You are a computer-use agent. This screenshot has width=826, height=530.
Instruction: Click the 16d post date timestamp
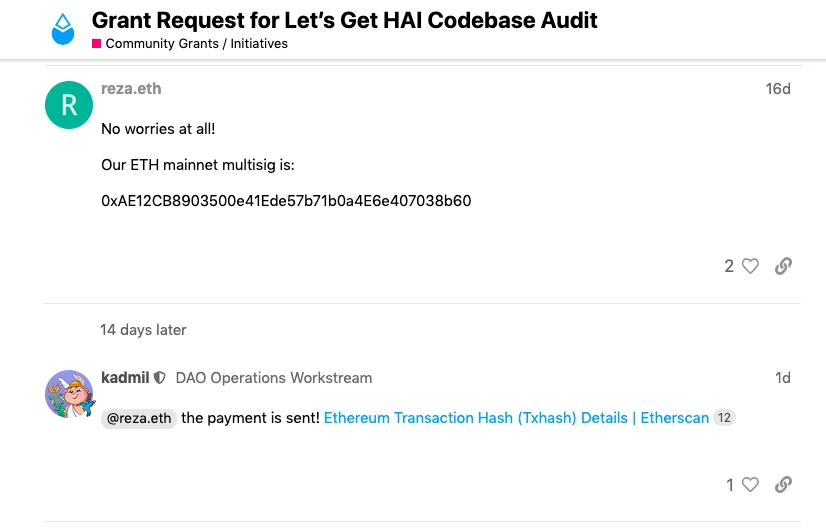click(778, 89)
